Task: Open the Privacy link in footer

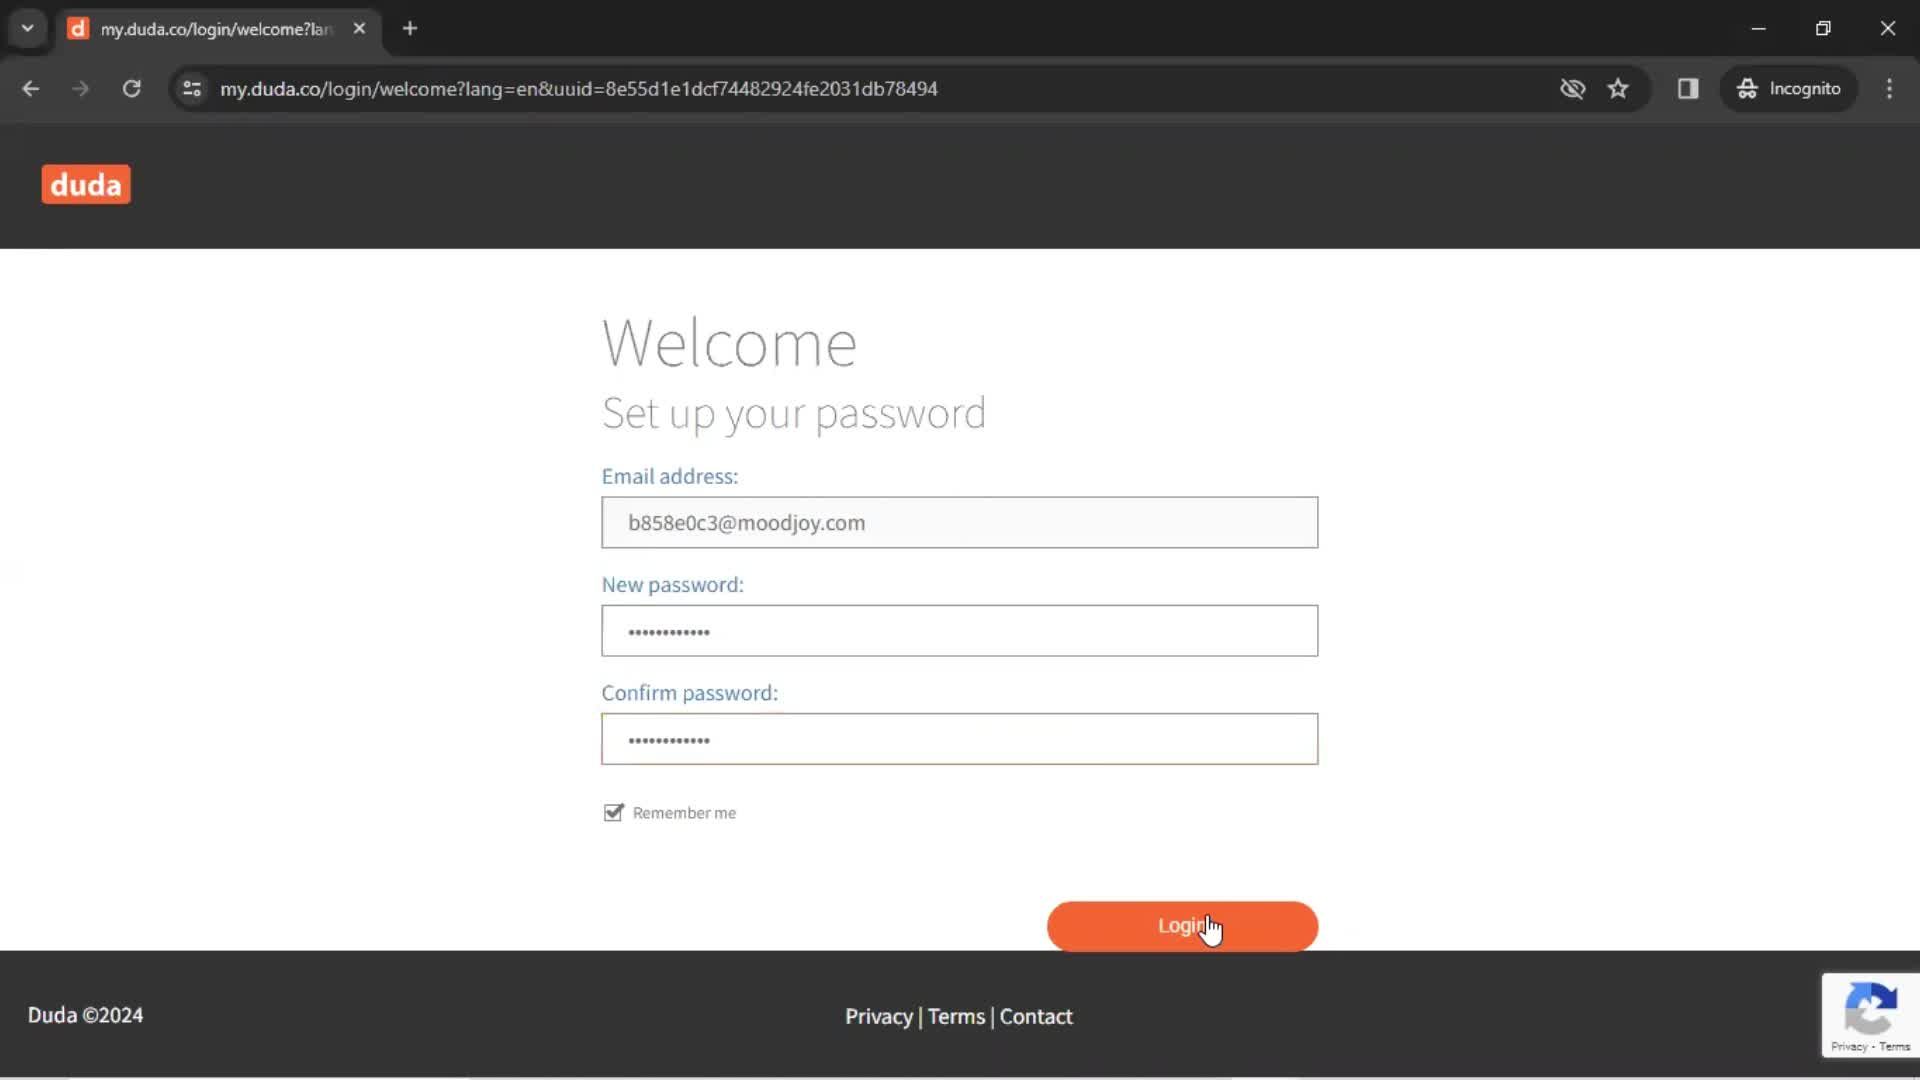Action: click(878, 1016)
